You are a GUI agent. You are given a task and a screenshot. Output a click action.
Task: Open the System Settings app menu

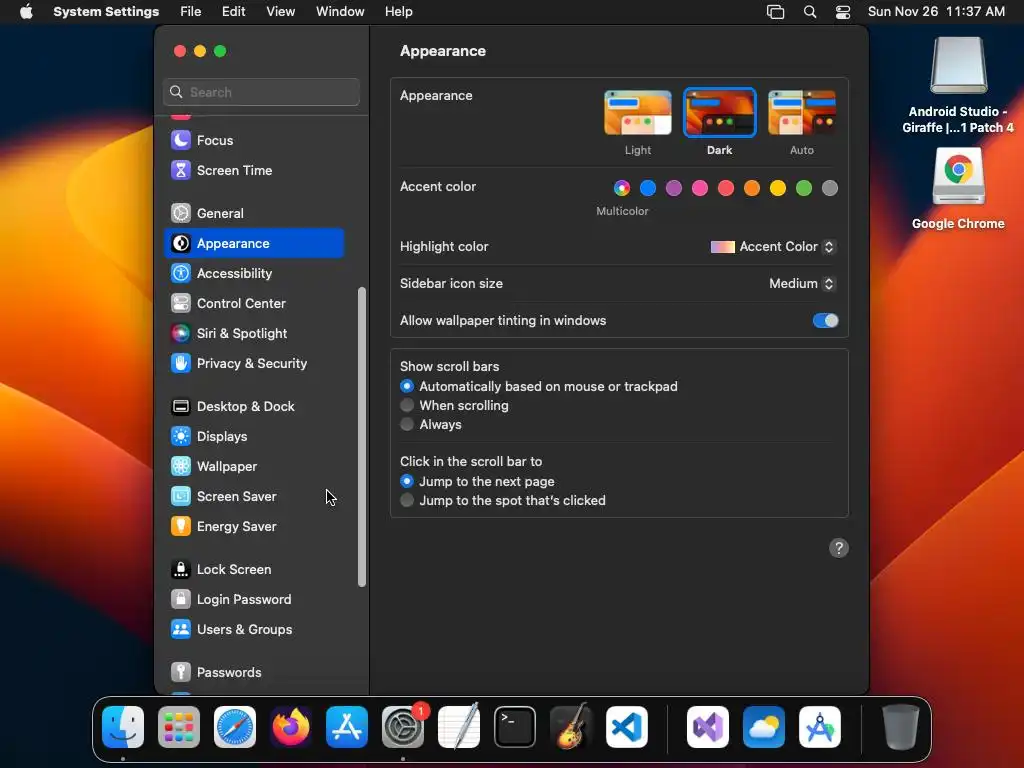[106, 12]
